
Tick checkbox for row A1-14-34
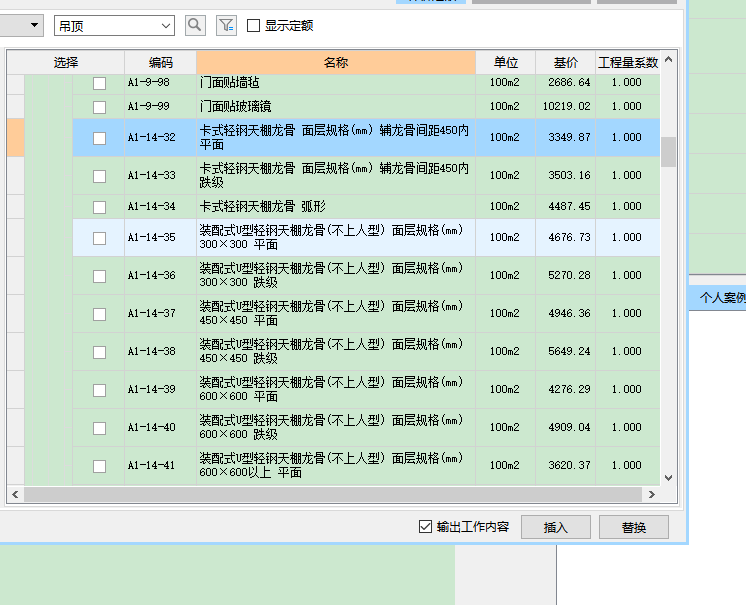click(x=99, y=207)
